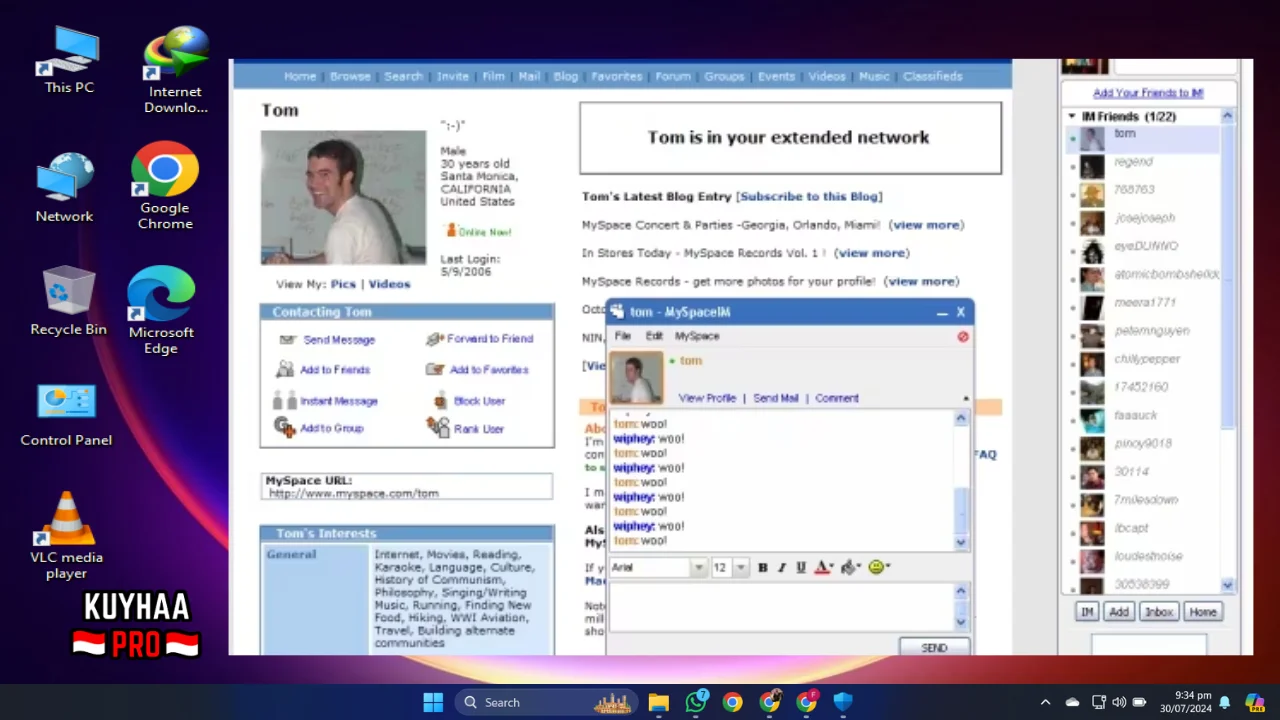Image resolution: width=1280 pixels, height=720 pixels.
Task: Open File Explorer from the taskbar
Action: click(x=658, y=702)
